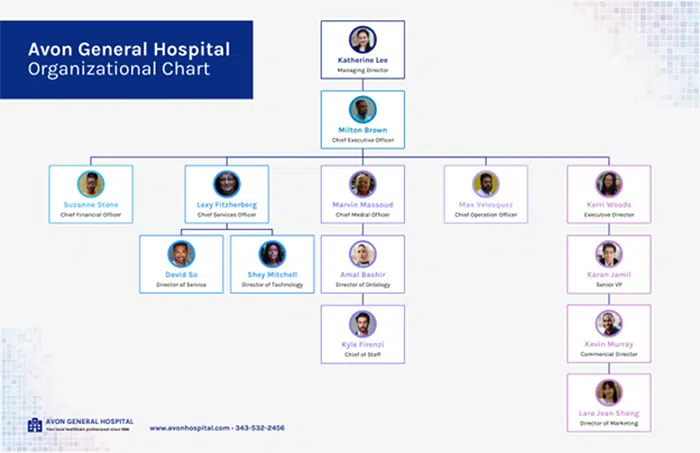Select the Lara Jean Shang name label
Screen dimensions: 700x453
pos(608,413)
